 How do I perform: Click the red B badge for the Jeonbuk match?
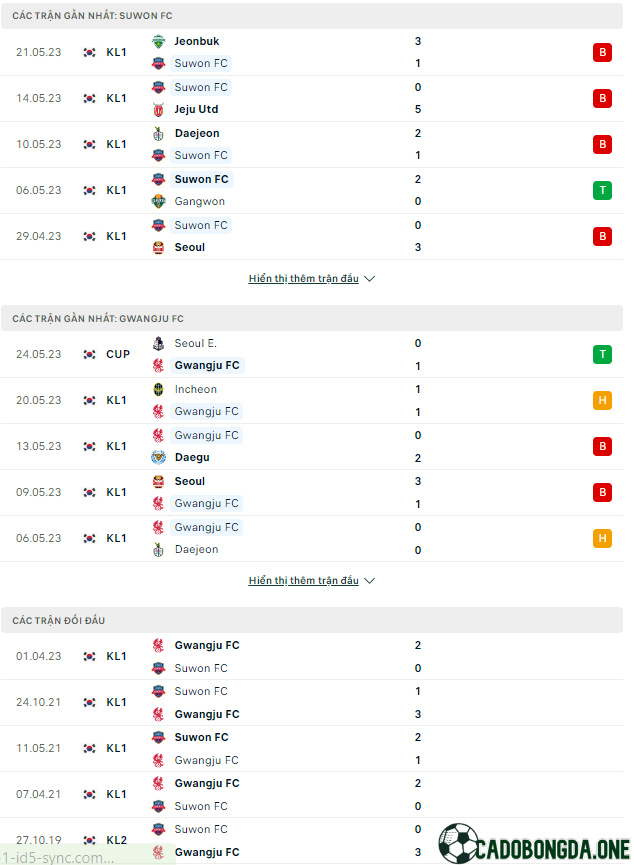click(x=603, y=52)
